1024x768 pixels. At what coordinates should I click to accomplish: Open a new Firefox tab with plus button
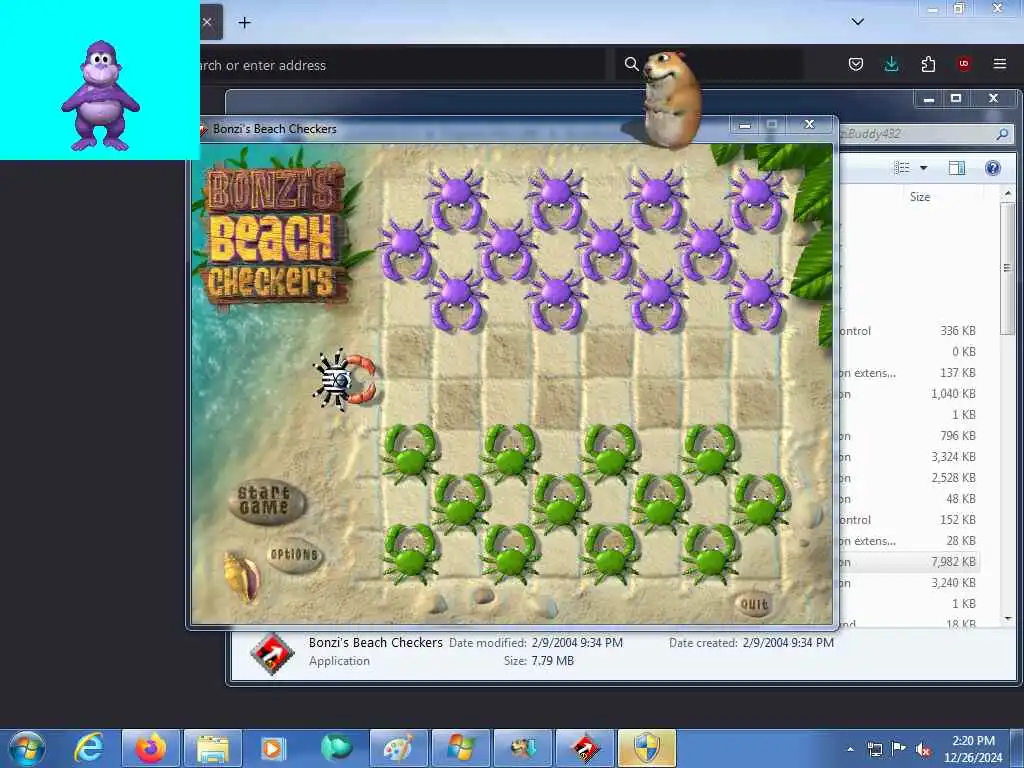tap(244, 23)
